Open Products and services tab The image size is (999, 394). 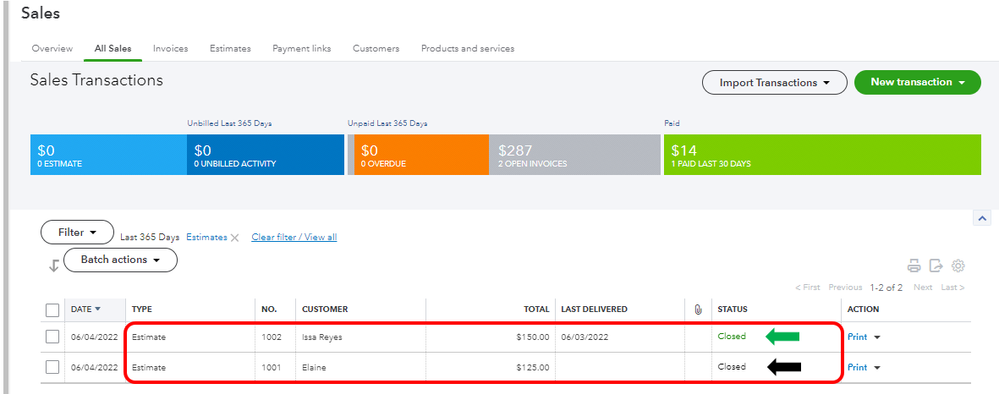468,48
